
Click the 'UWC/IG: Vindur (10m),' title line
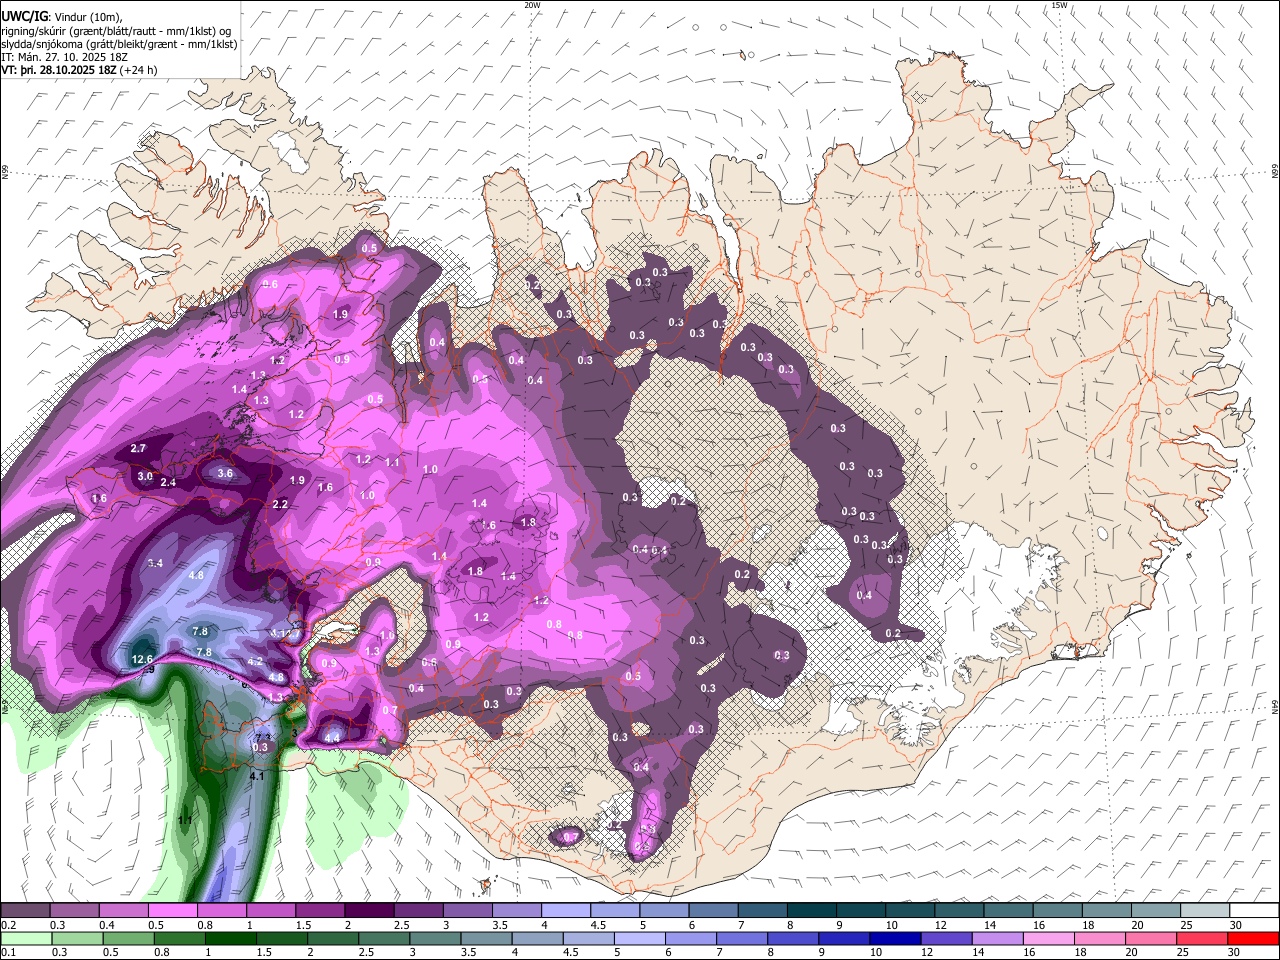pos(62,16)
